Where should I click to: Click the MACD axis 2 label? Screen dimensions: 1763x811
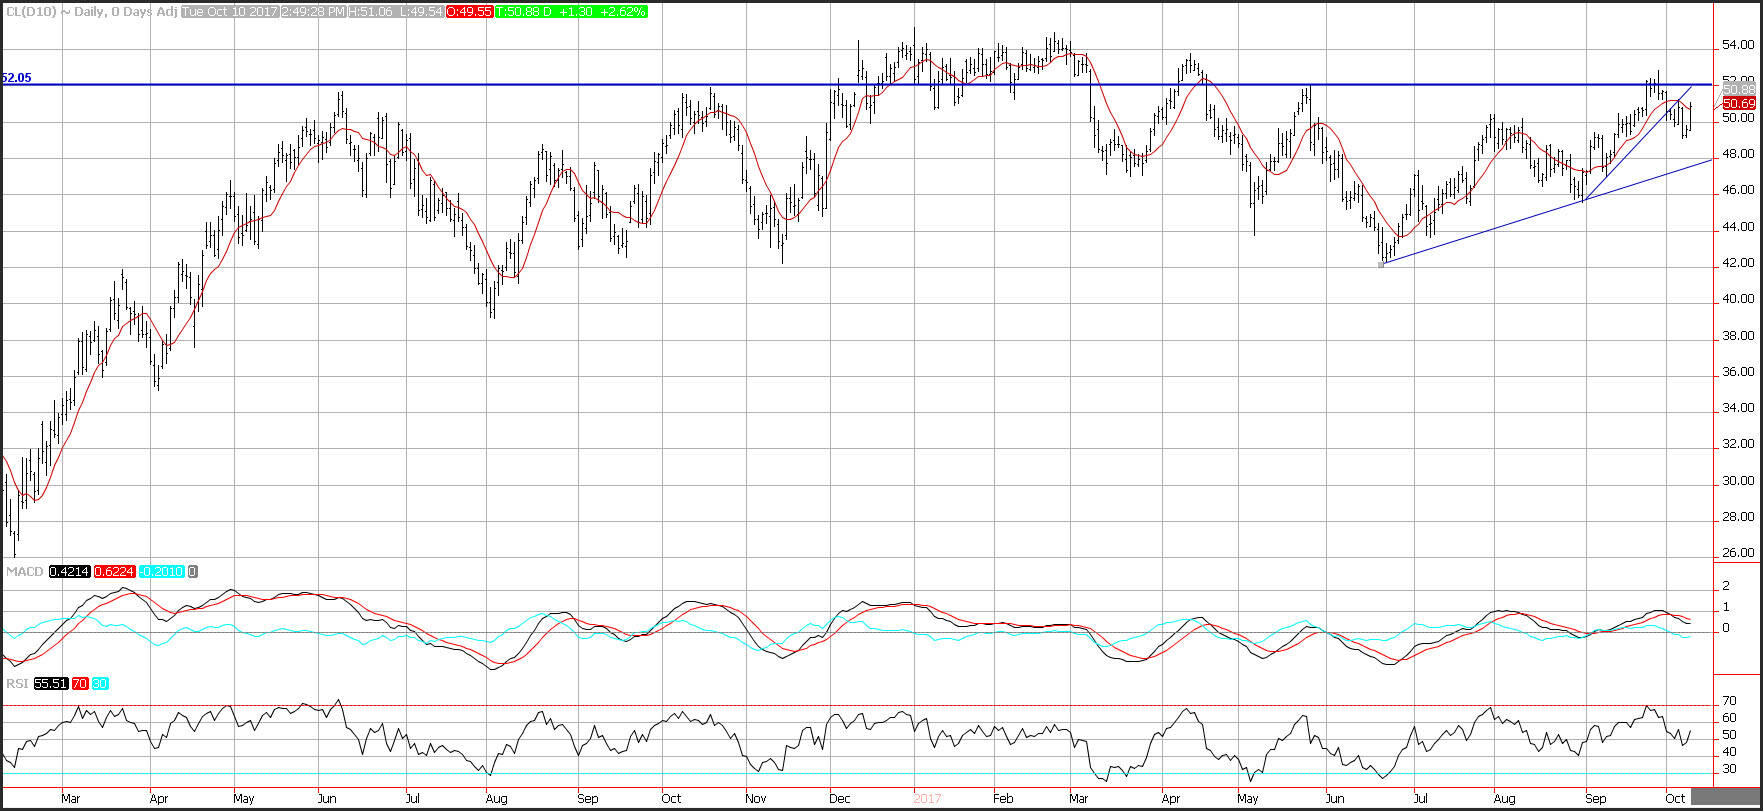pos(1726,585)
